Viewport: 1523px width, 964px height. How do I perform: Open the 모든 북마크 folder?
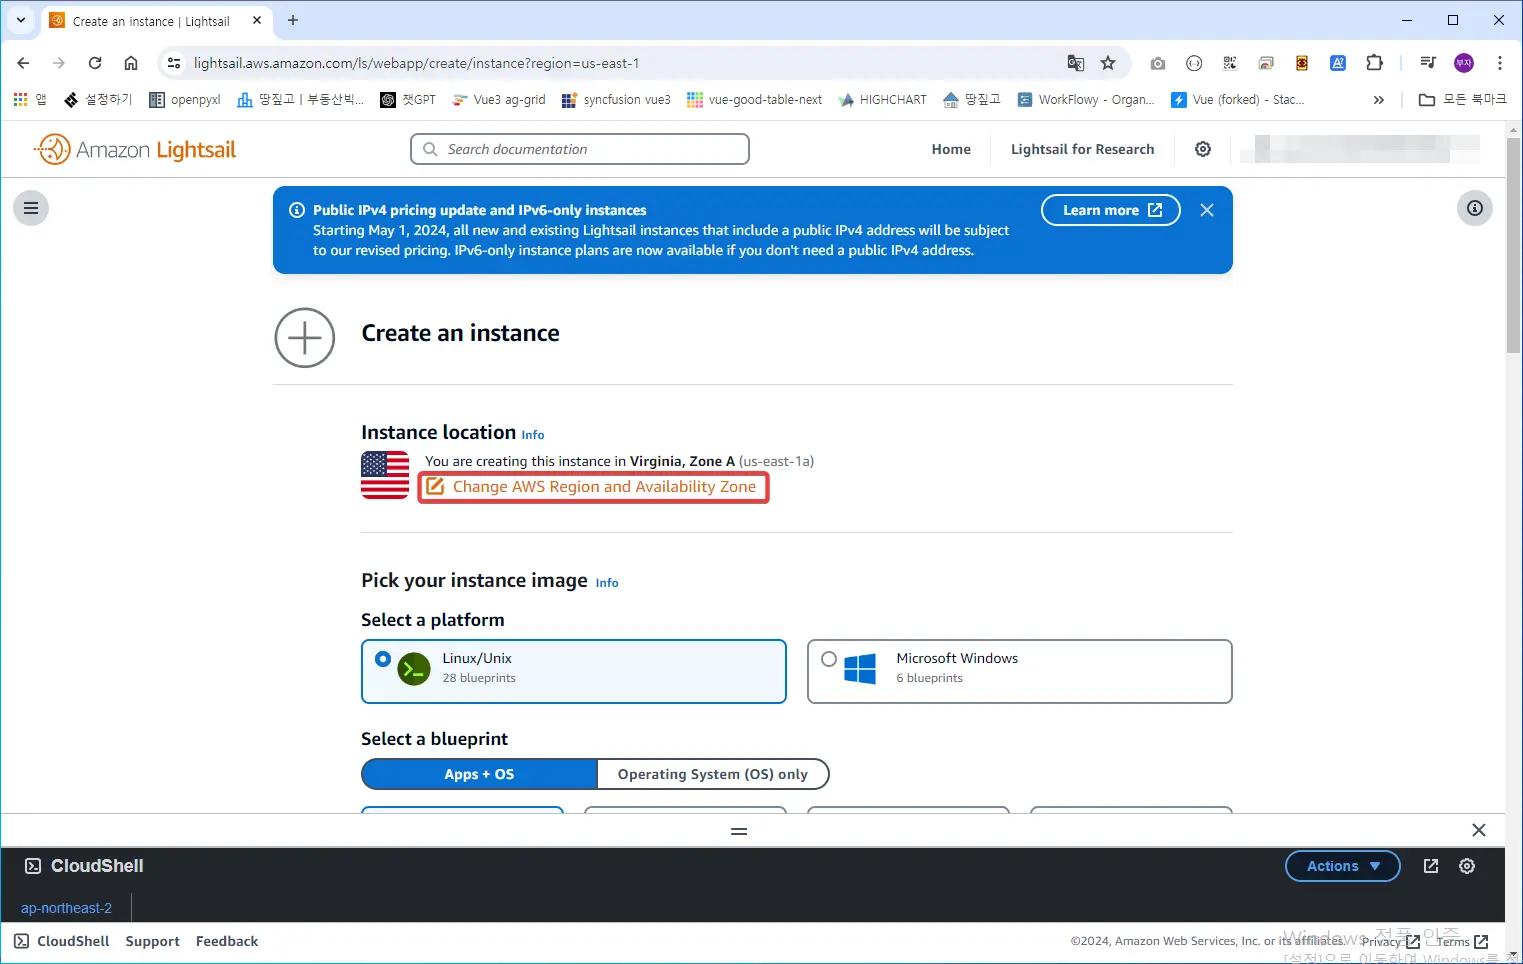pos(1462,100)
